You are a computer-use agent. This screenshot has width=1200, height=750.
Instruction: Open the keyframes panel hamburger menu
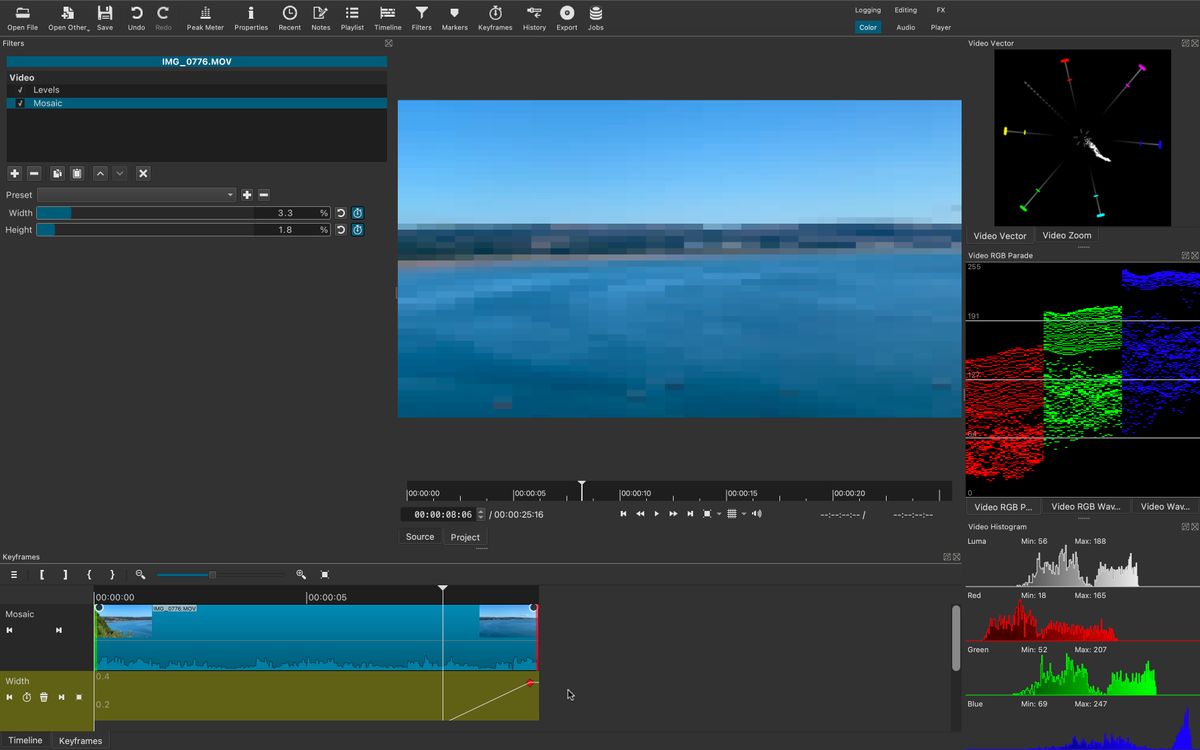click(x=14, y=574)
